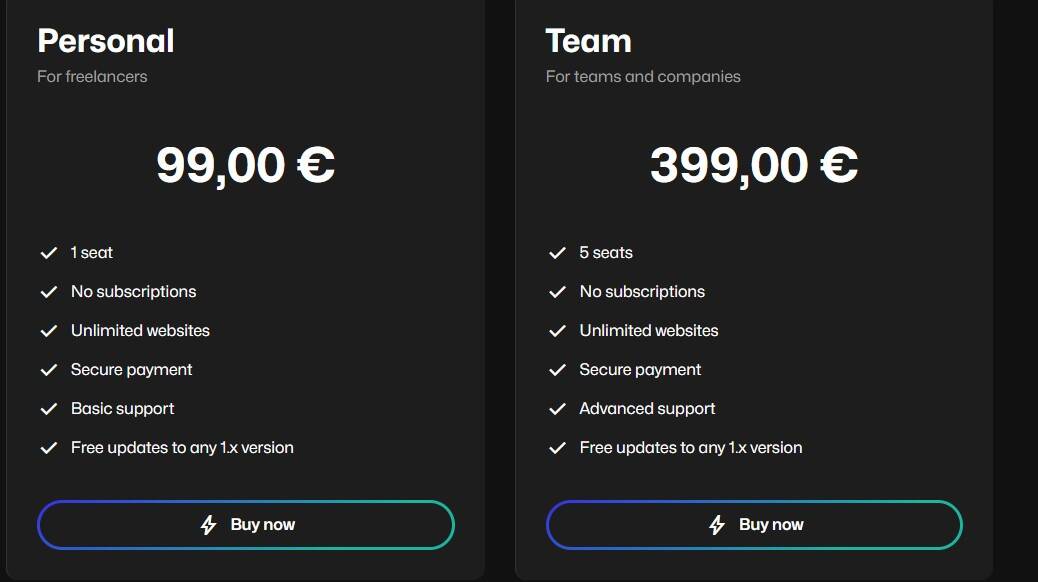
Task: Click the '99,00 €' price label
Action: coord(245,164)
